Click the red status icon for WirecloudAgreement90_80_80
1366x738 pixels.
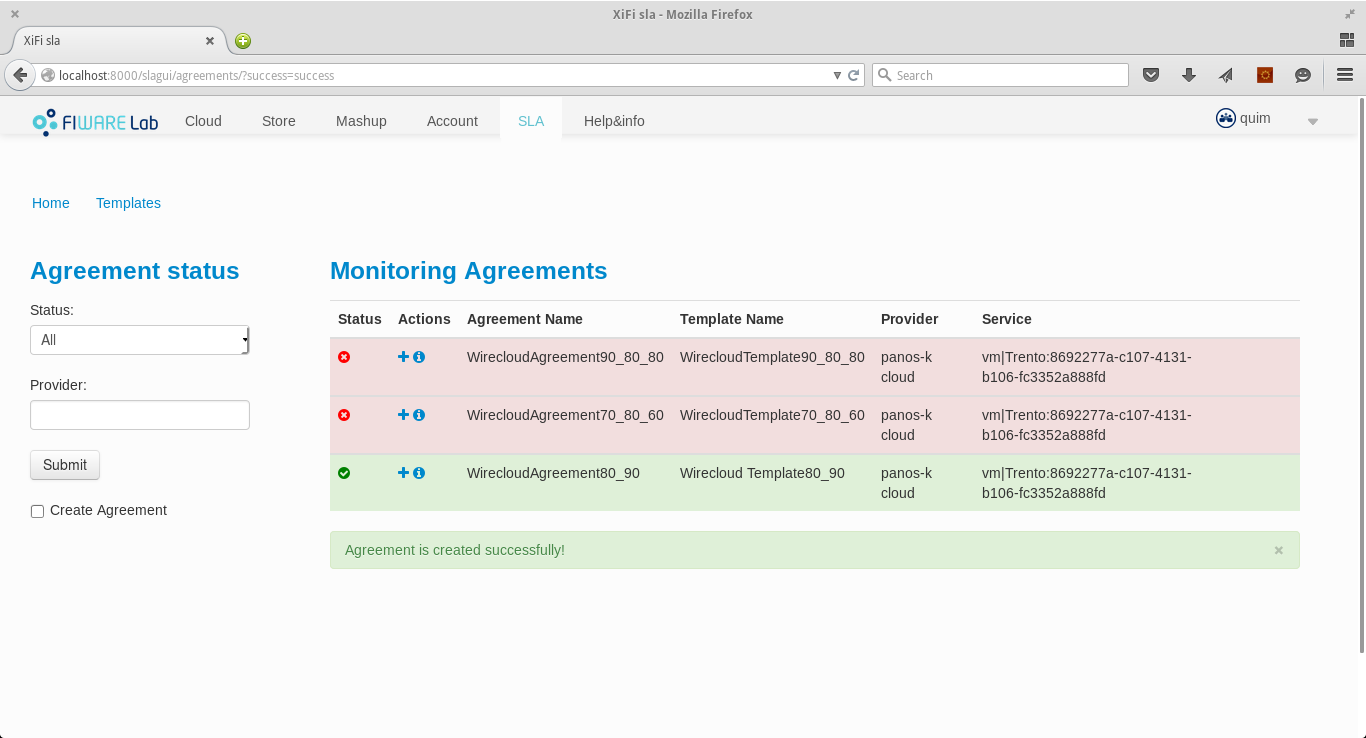[344, 357]
